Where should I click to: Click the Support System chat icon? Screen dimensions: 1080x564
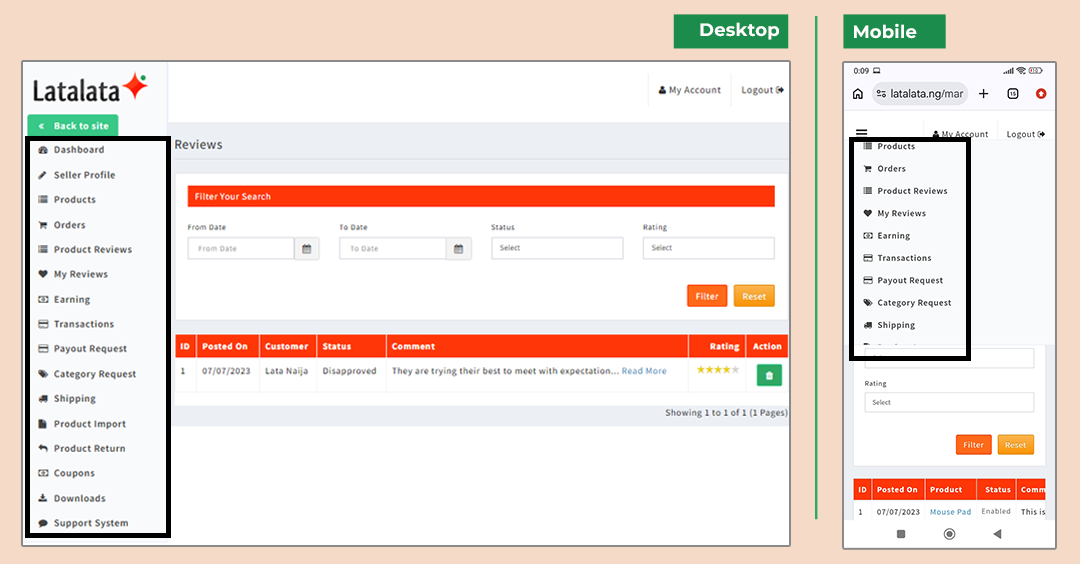(x=43, y=523)
